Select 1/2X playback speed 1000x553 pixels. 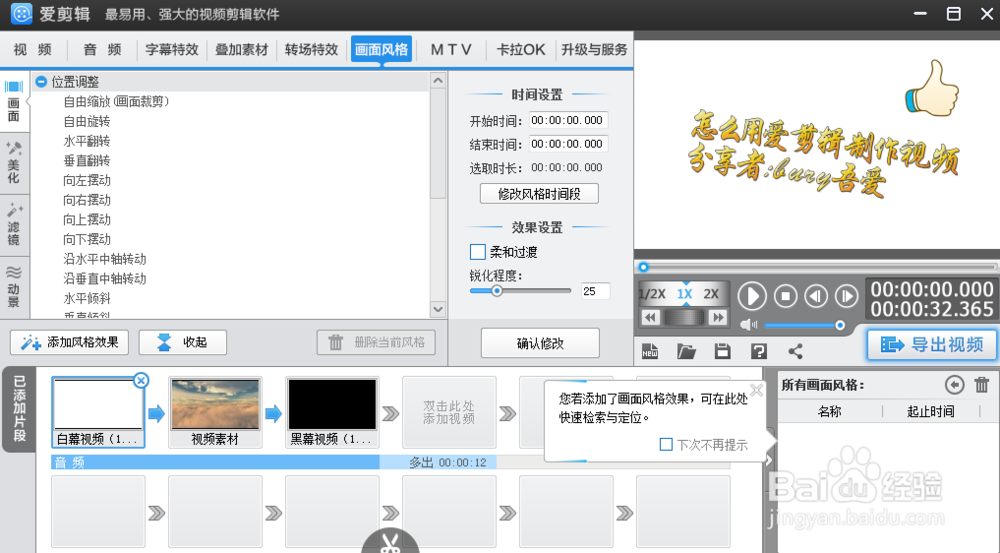pyautogui.click(x=652, y=294)
